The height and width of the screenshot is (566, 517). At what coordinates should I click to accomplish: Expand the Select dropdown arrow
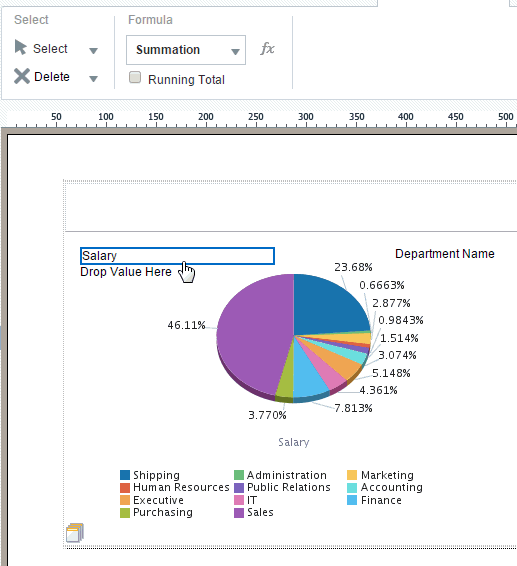94,51
